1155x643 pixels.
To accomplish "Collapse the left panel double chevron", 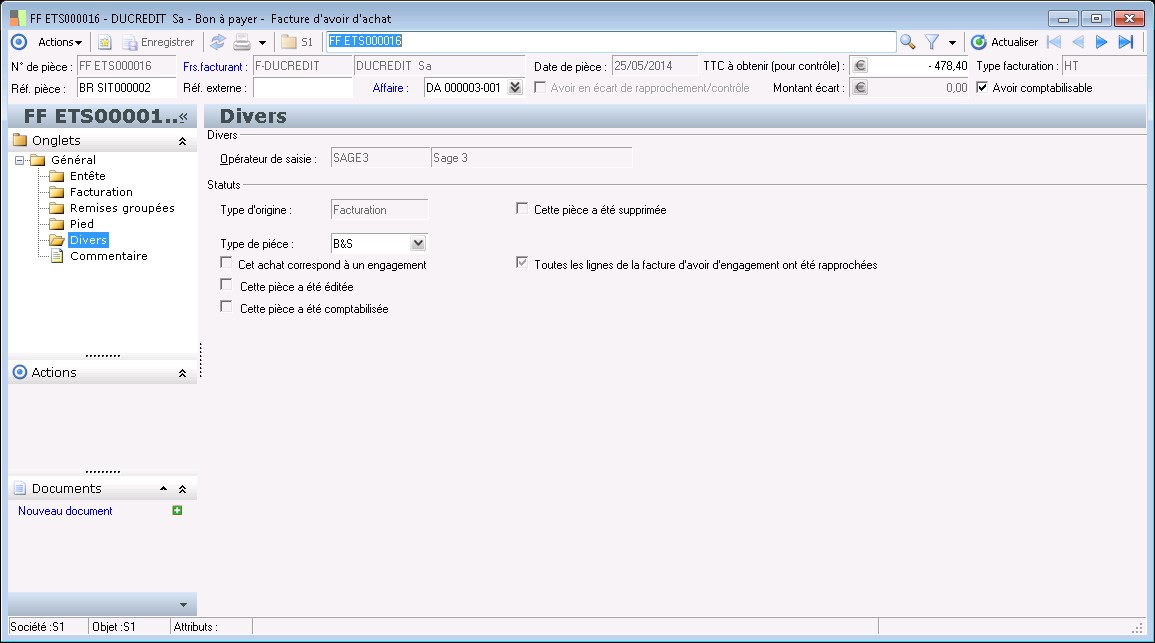I will 183,116.
